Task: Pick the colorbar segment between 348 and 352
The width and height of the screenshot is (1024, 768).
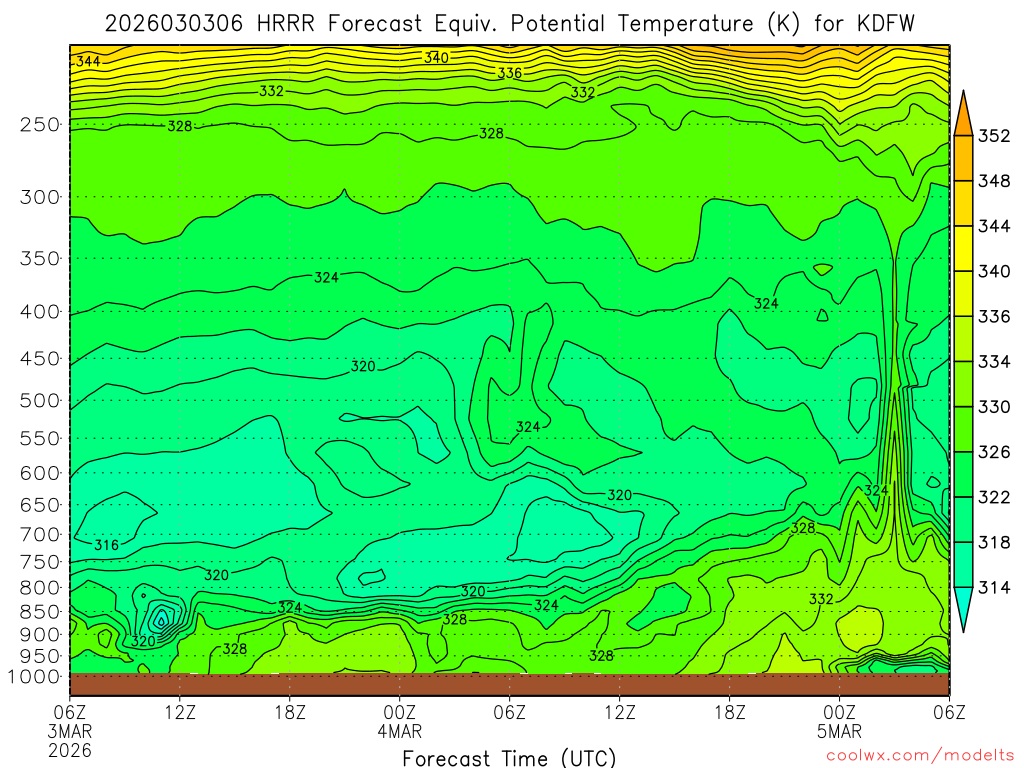Action: [x=963, y=158]
